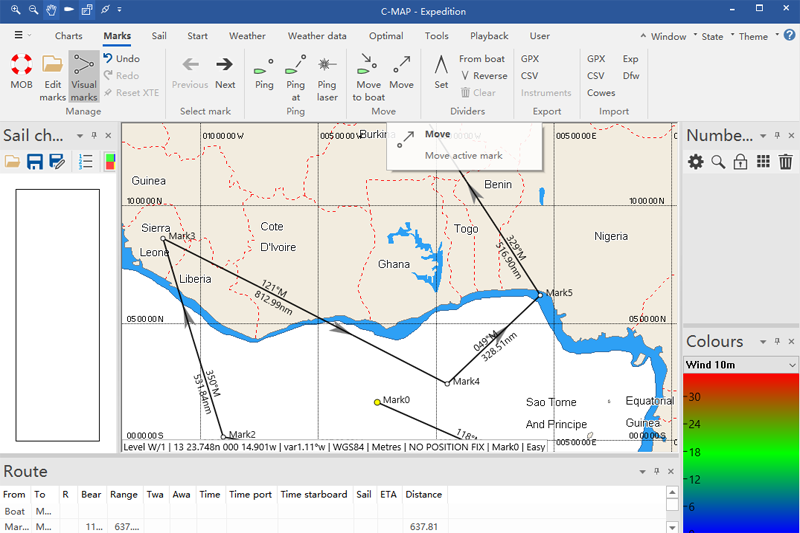Select Mark0 yellow point on chart

tap(377, 402)
